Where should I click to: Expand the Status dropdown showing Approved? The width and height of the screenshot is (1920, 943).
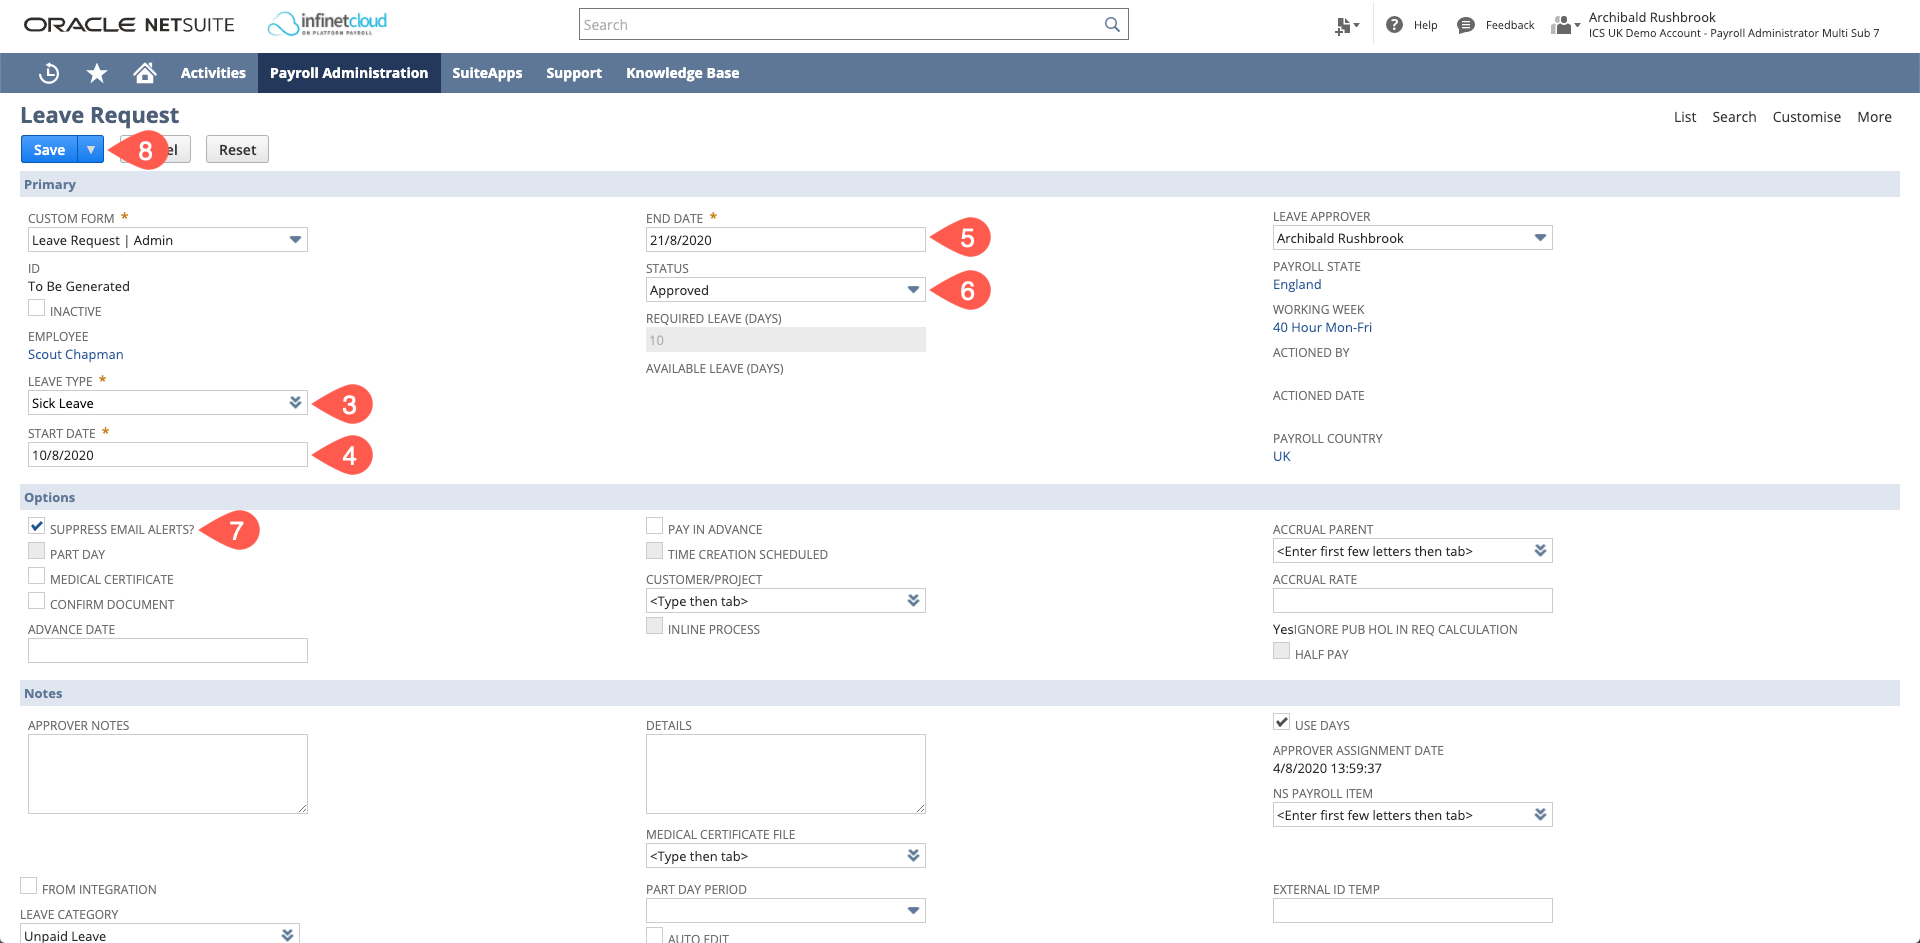pyautogui.click(x=912, y=290)
